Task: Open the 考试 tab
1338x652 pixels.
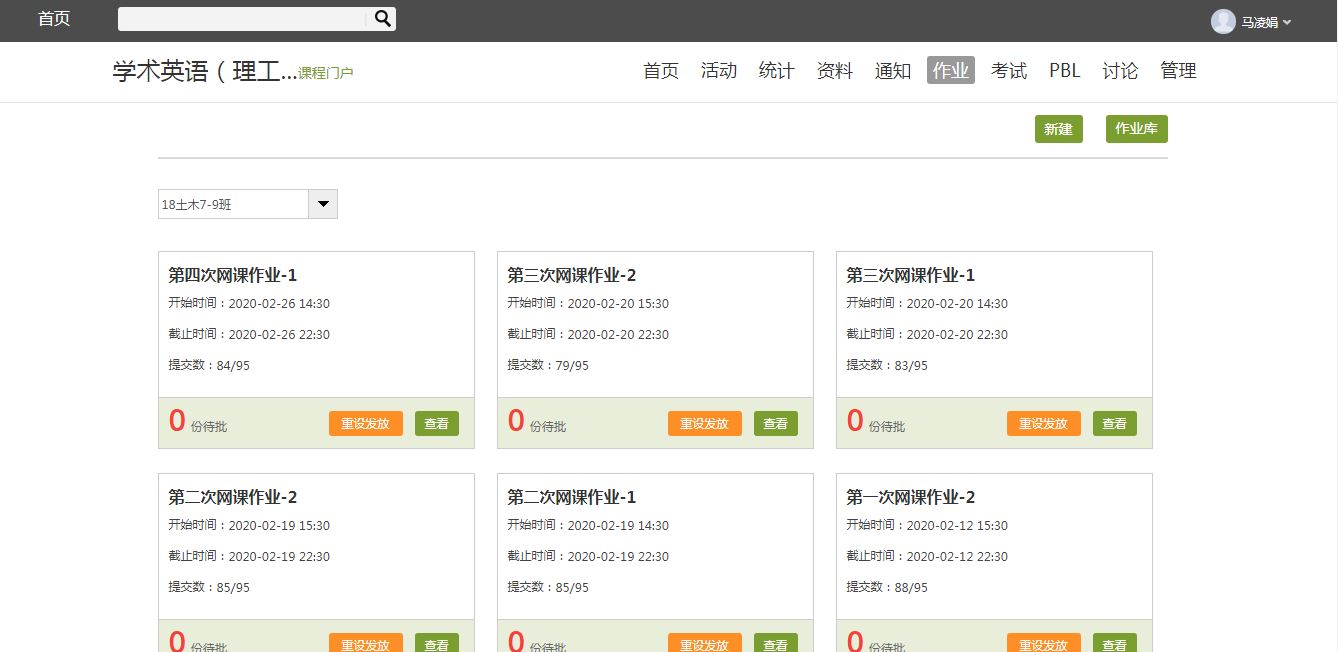Action: [1009, 70]
